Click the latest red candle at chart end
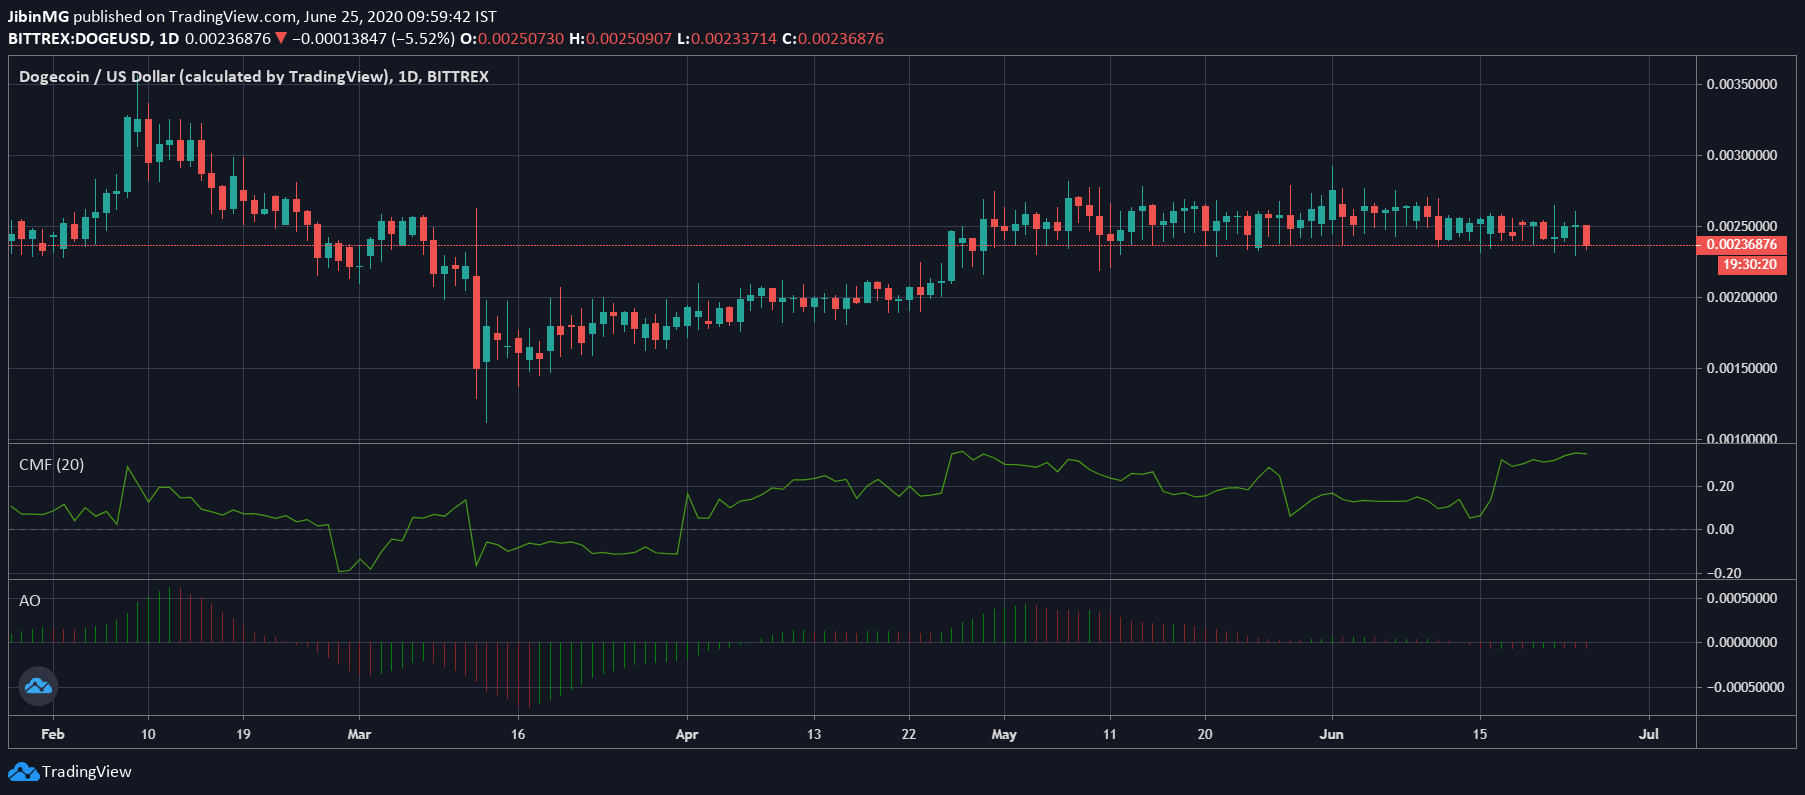 point(1586,236)
